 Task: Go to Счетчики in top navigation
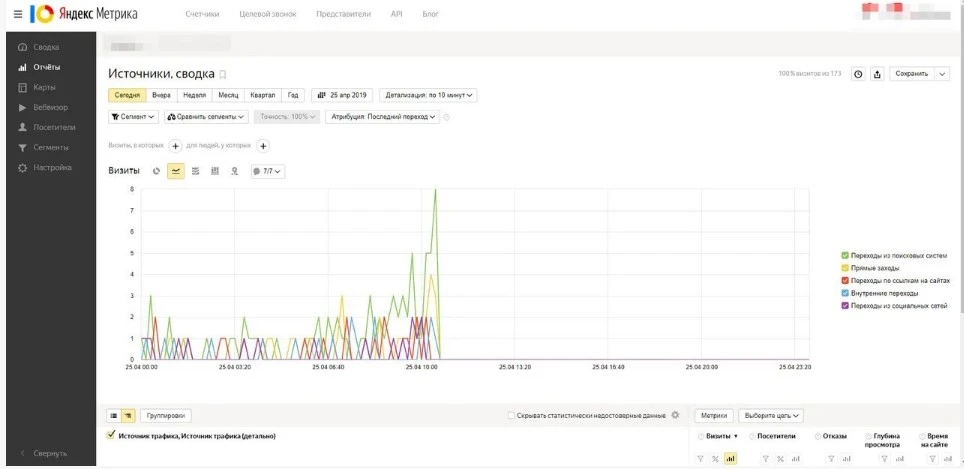(202, 14)
